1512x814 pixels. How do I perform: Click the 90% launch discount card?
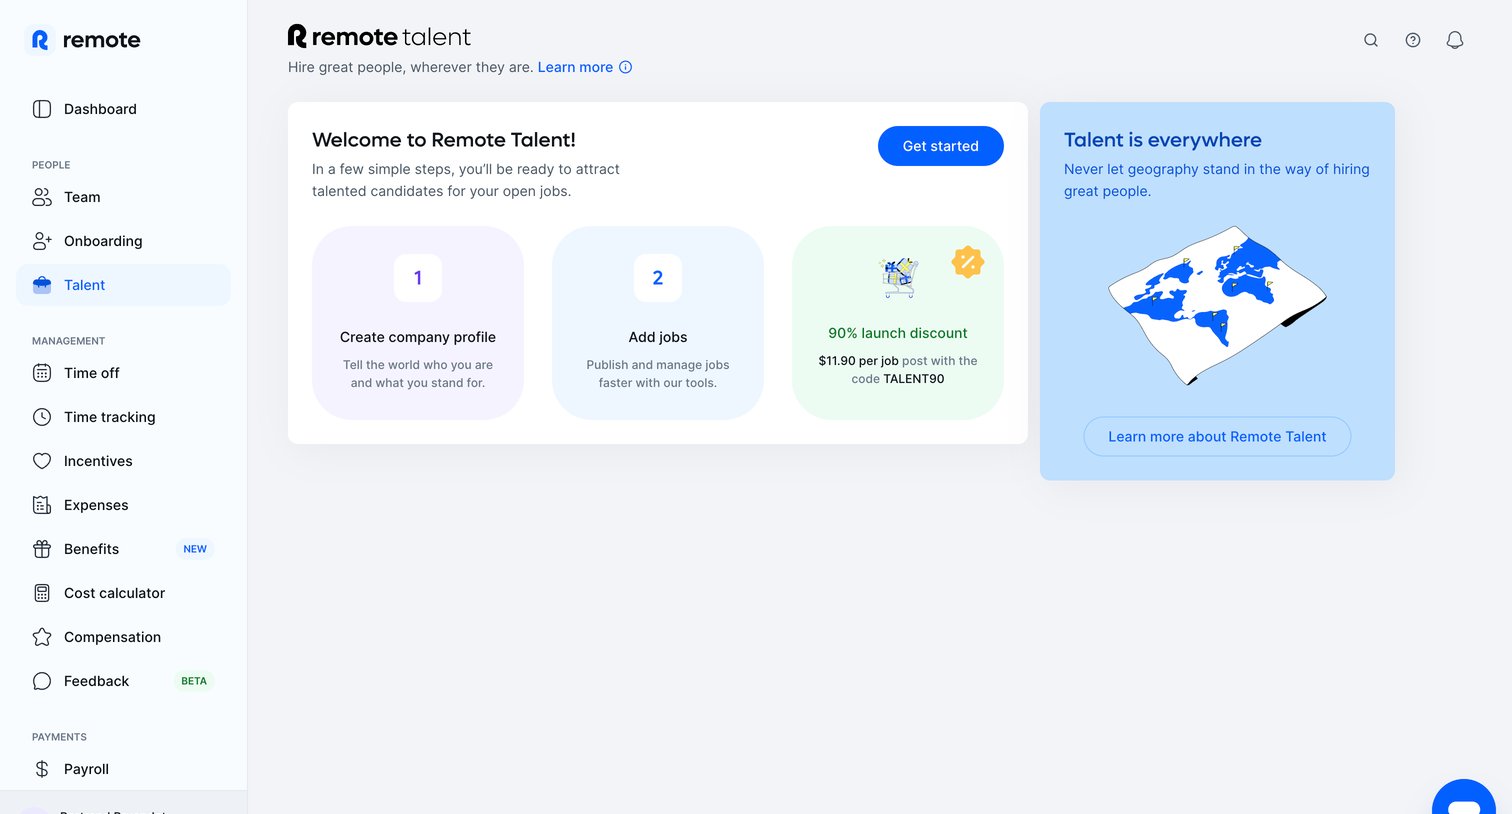tap(898, 323)
